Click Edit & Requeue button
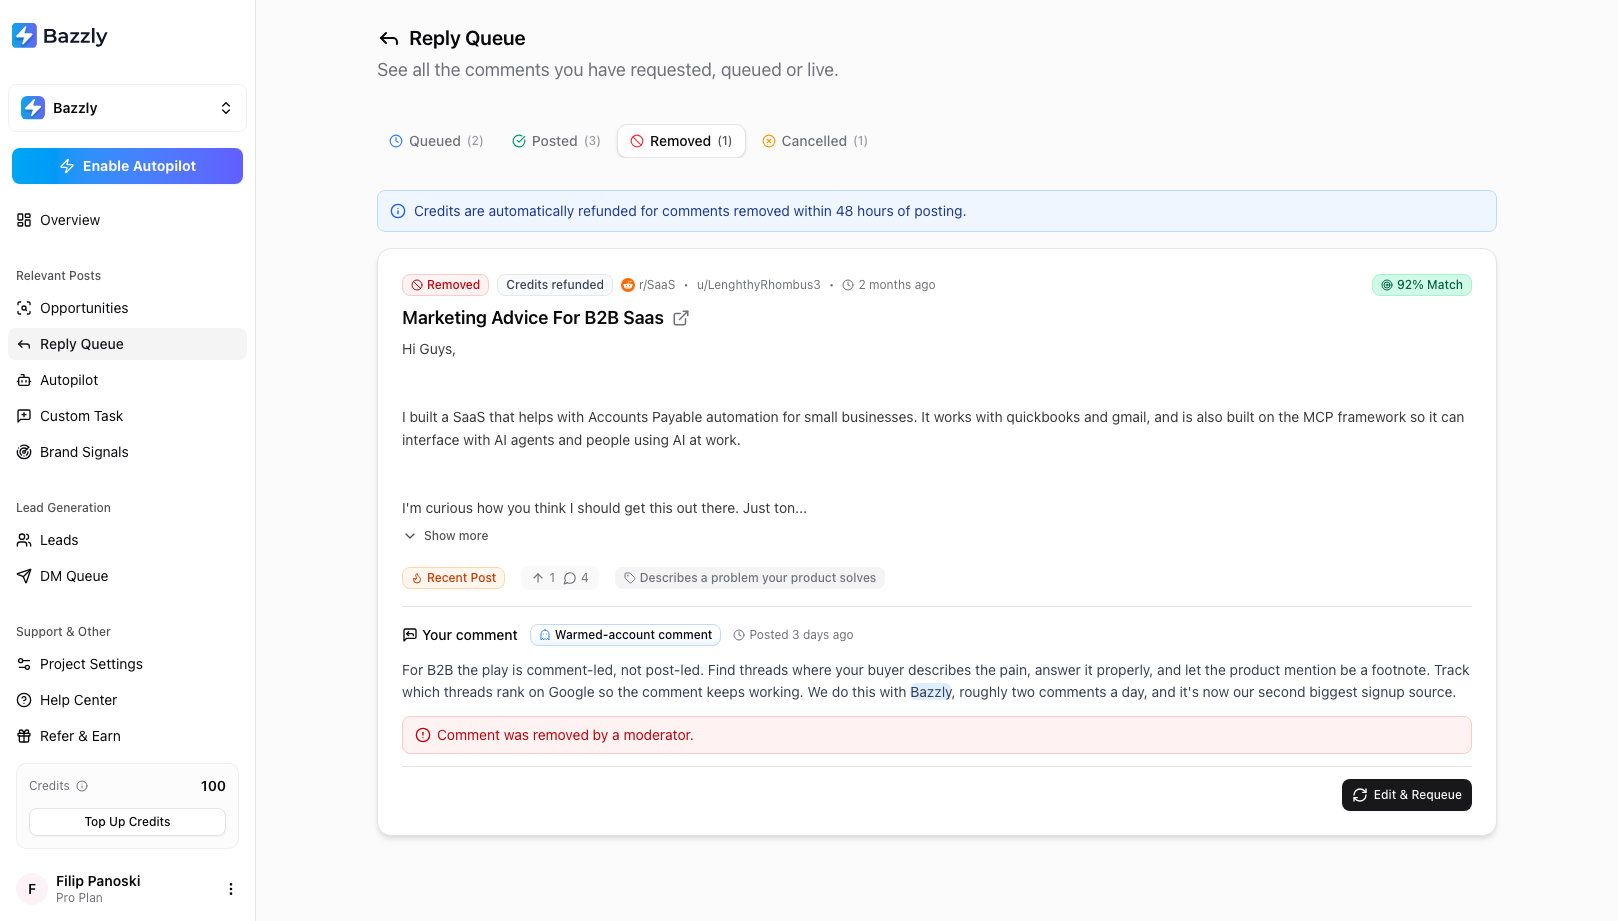The image size is (1618, 921). [x=1406, y=795]
